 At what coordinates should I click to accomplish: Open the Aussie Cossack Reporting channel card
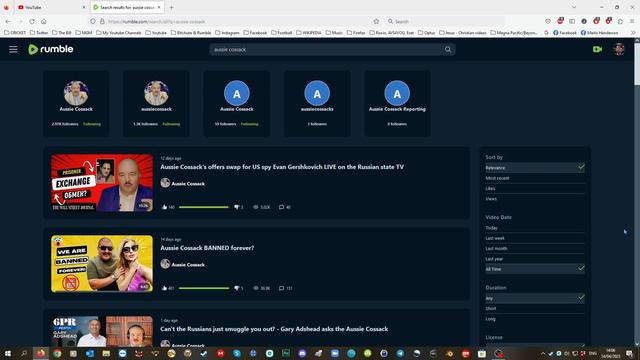[397, 104]
